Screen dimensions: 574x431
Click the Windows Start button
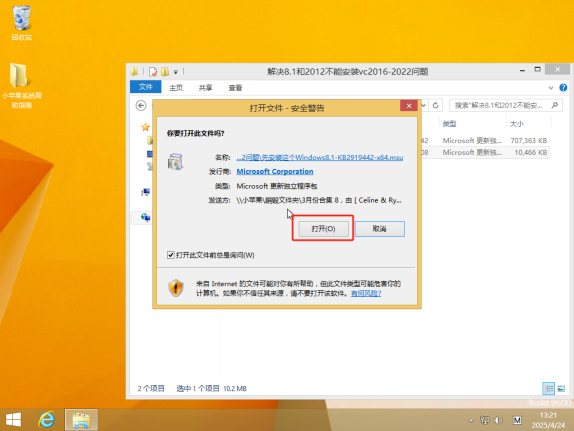14,420
